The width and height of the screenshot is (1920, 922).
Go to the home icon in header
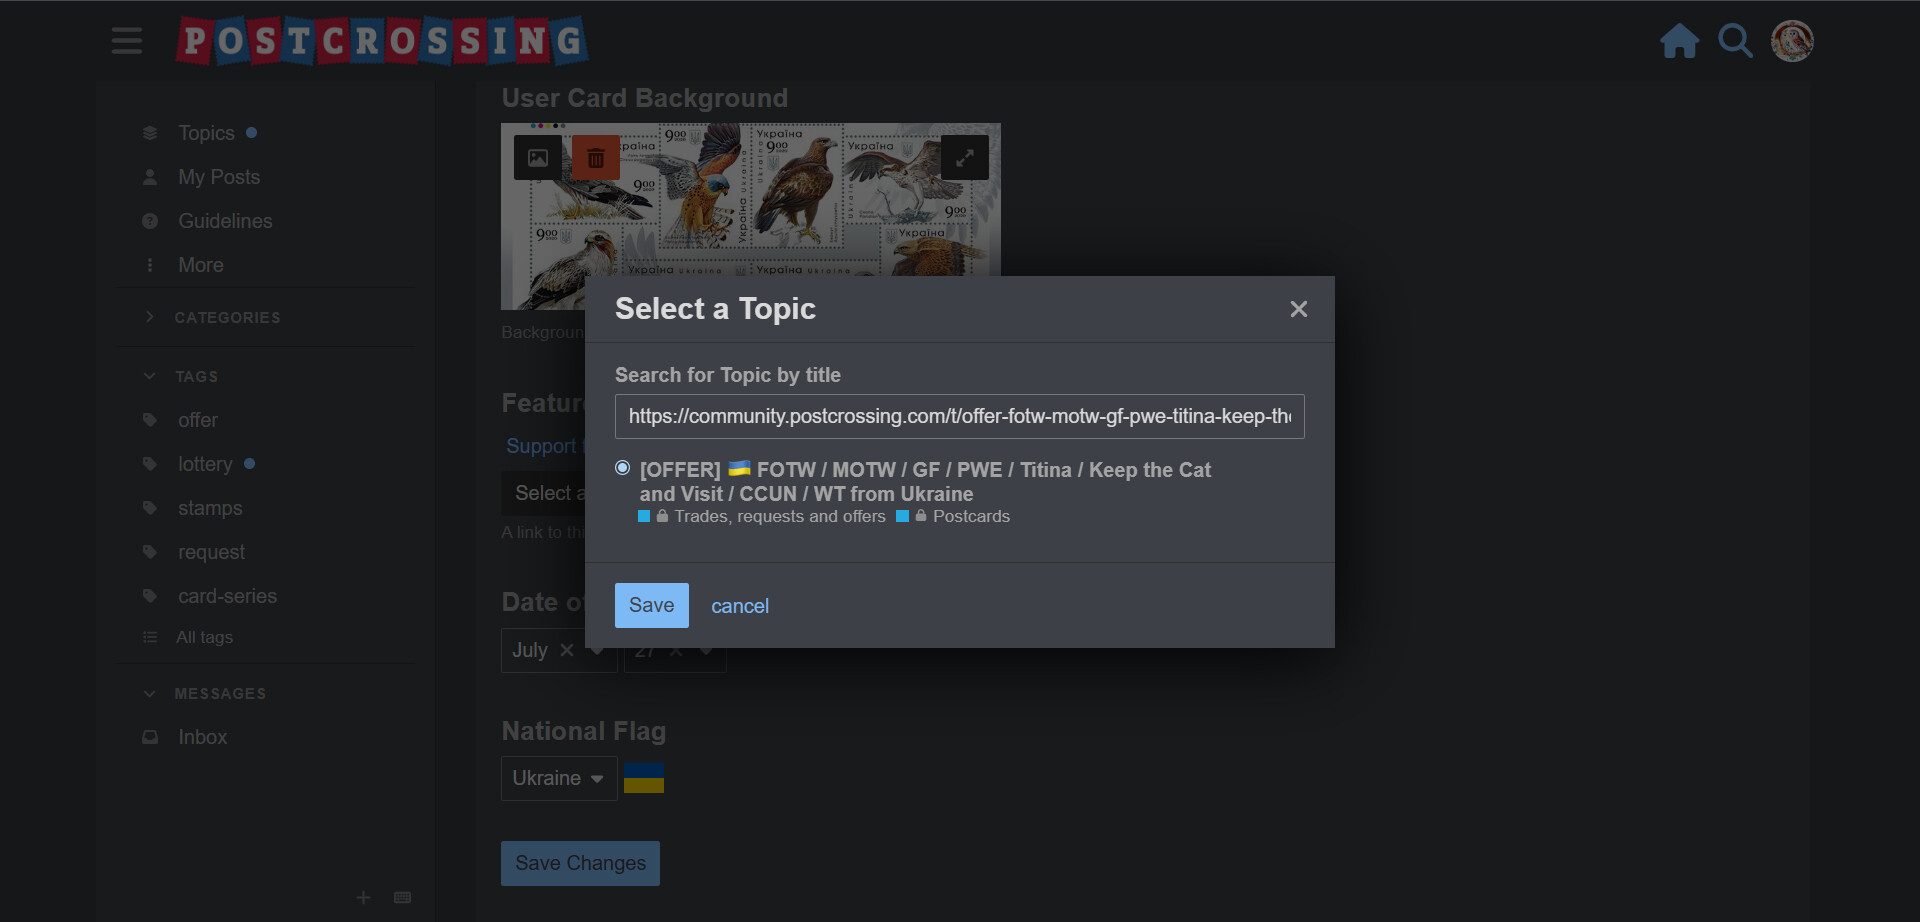(x=1680, y=41)
